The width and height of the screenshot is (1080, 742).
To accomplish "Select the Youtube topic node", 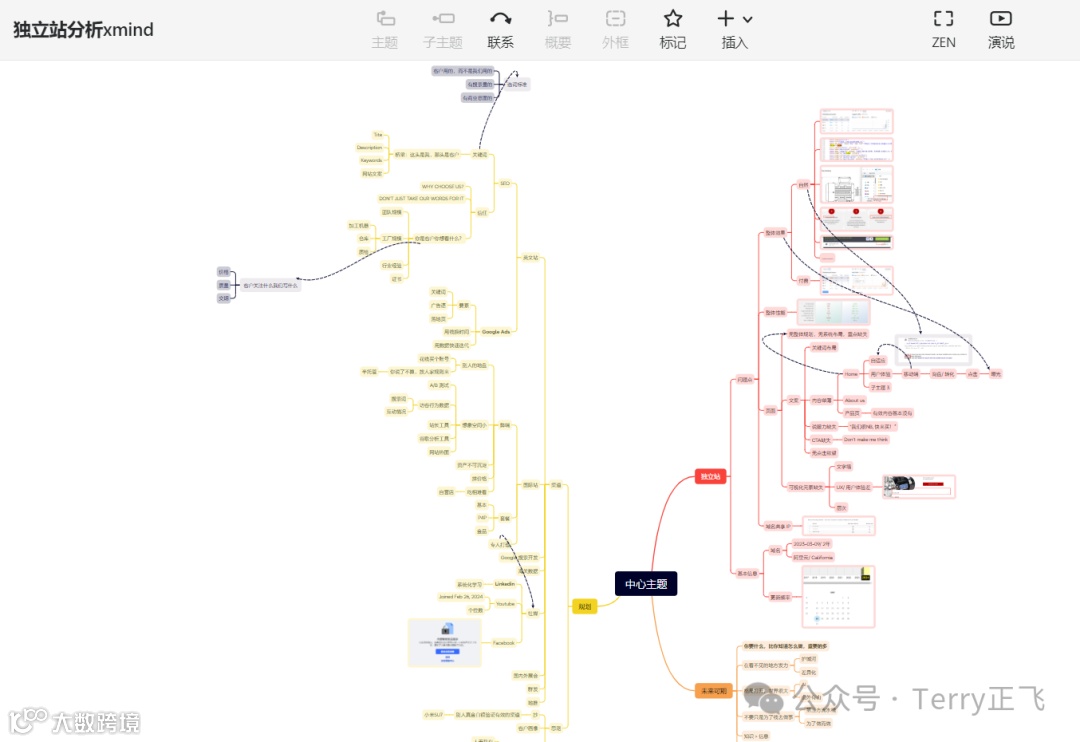I will pyautogui.click(x=506, y=604).
